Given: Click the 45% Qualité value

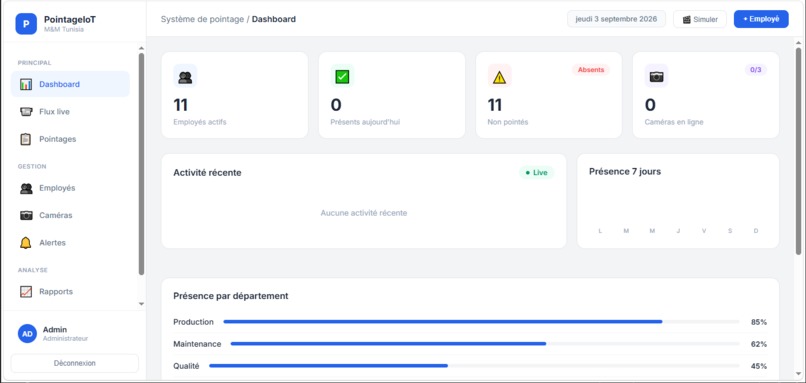Looking at the screenshot, I should [x=759, y=366].
